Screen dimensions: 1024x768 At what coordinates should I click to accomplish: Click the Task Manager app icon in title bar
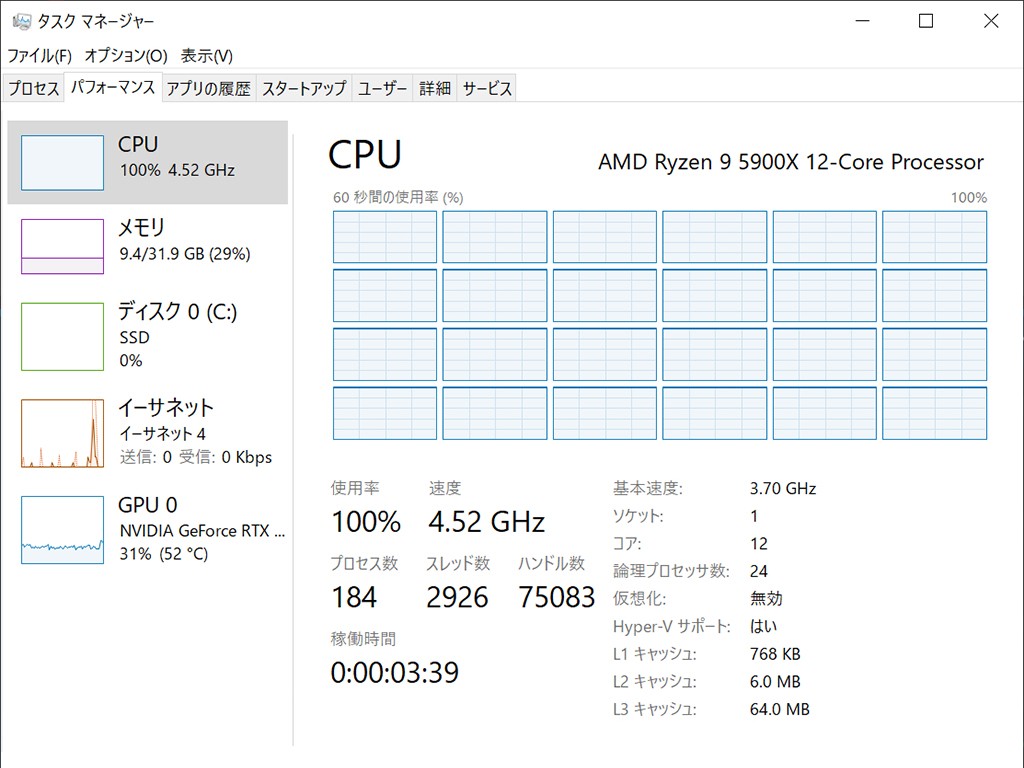pos(21,21)
